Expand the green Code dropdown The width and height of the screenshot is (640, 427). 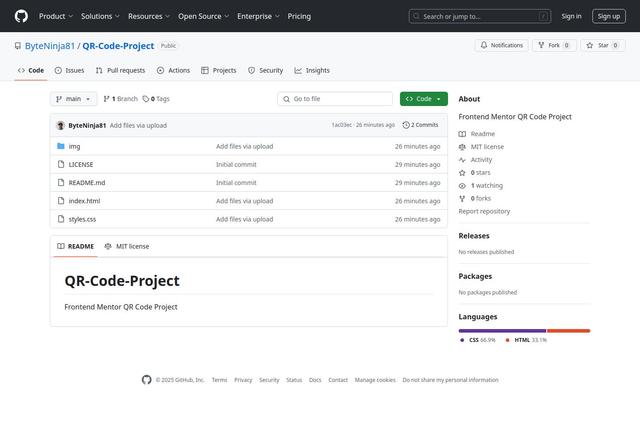(x=423, y=99)
